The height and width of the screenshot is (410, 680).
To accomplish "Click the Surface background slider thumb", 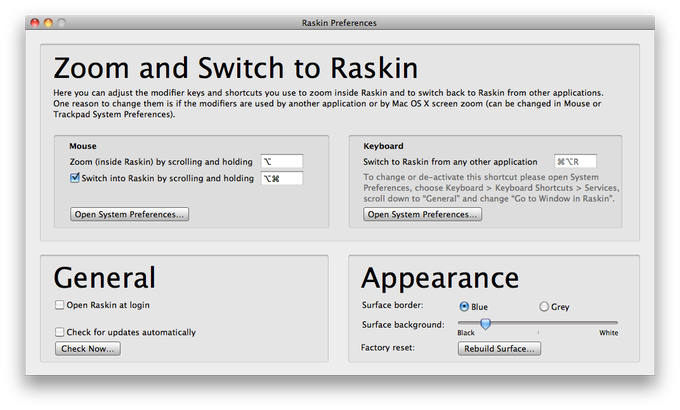I will [x=486, y=324].
